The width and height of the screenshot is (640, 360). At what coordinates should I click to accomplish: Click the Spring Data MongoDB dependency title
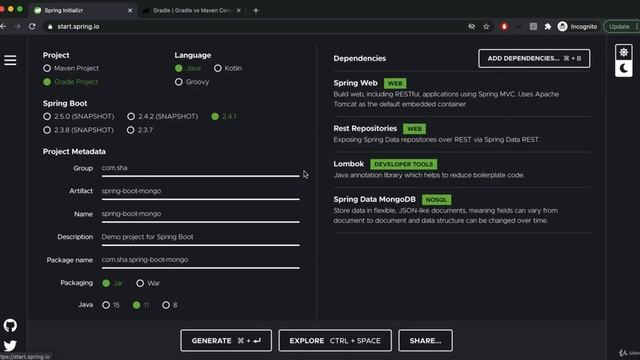click(374, 200)
